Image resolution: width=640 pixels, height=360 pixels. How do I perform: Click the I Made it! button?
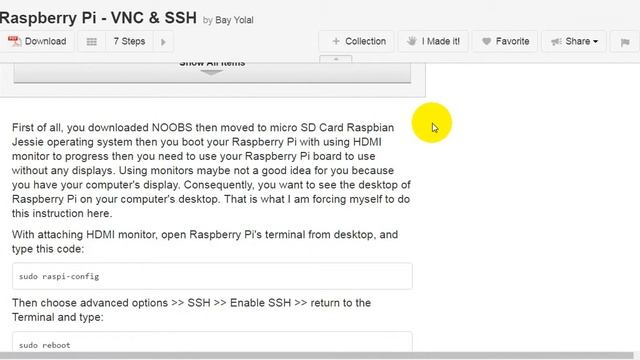coord(433,41)
